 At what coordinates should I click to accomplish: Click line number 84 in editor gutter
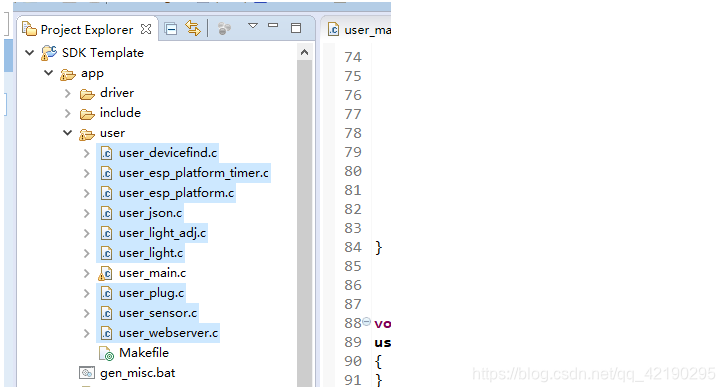(353, 247)
